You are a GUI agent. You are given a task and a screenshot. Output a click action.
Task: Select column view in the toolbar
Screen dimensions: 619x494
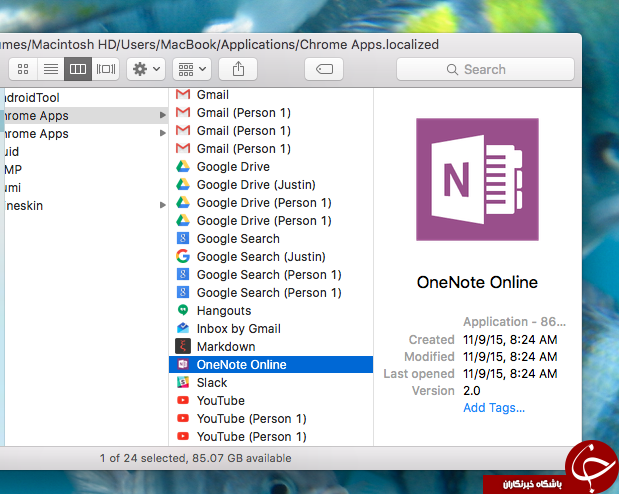(78, 69)
